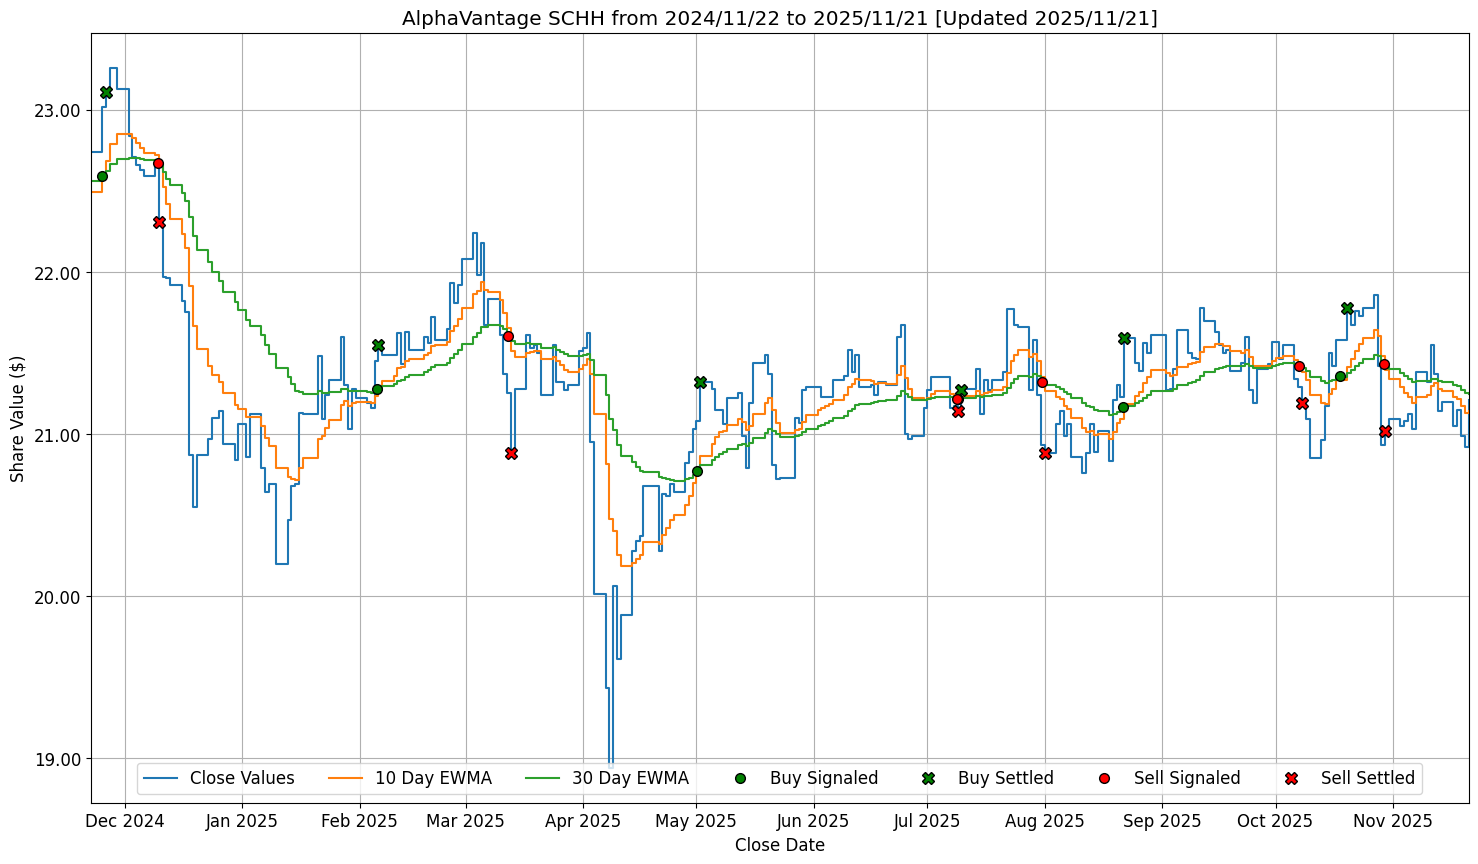Click the Apr 2025 x-axis tick label

584,821
